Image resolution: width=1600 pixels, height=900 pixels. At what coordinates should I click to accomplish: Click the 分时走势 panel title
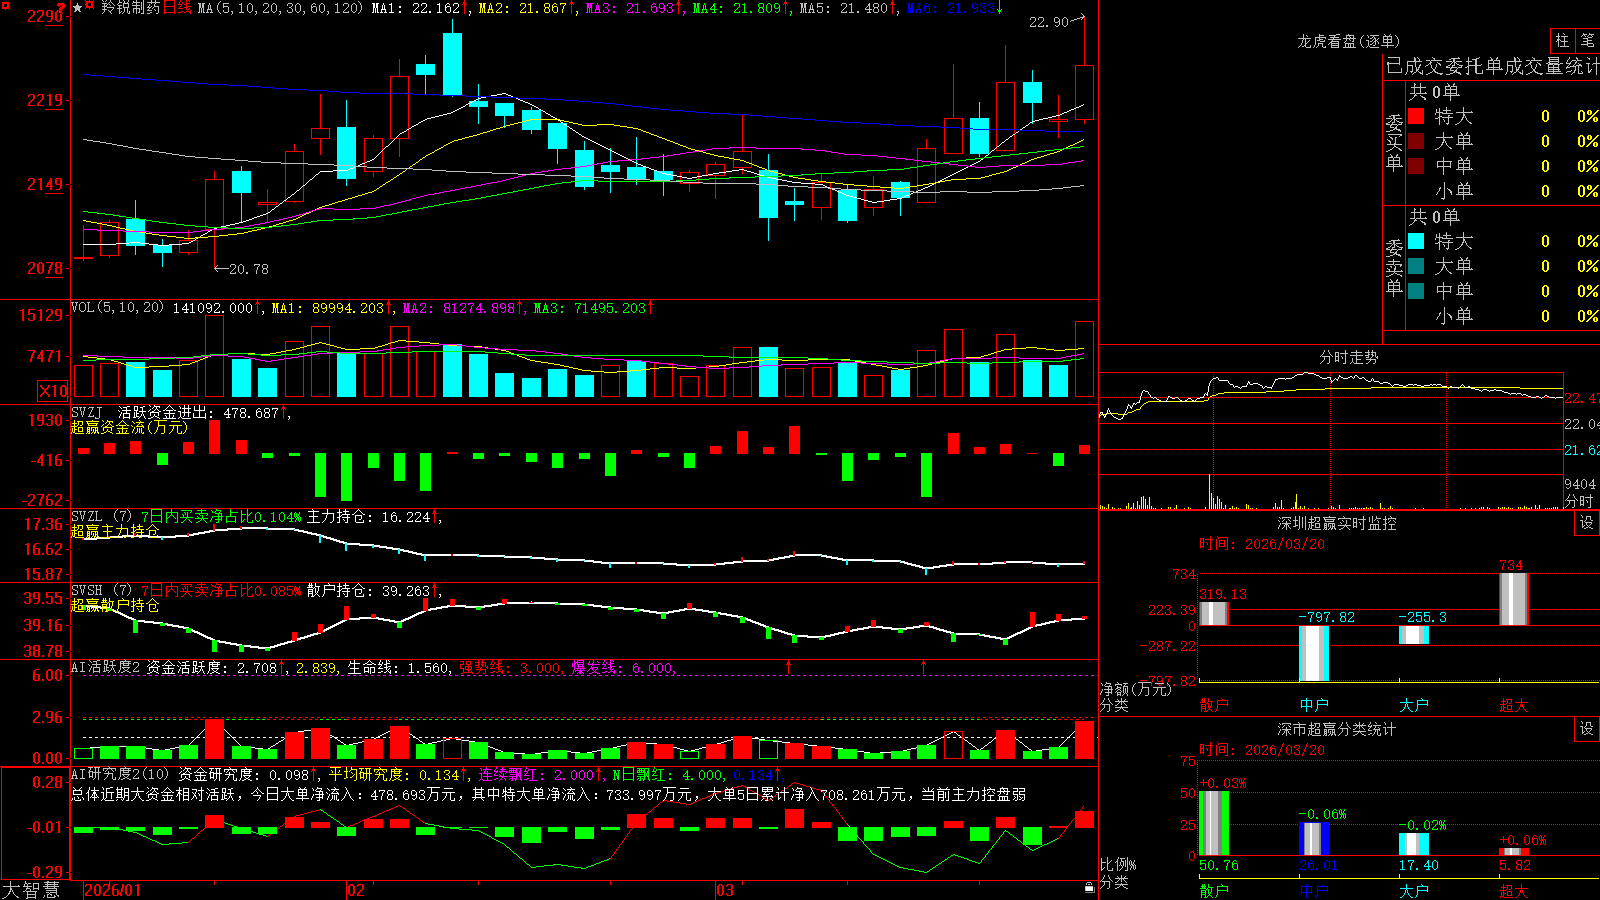pyautogui.click(x=1348, y=357)
